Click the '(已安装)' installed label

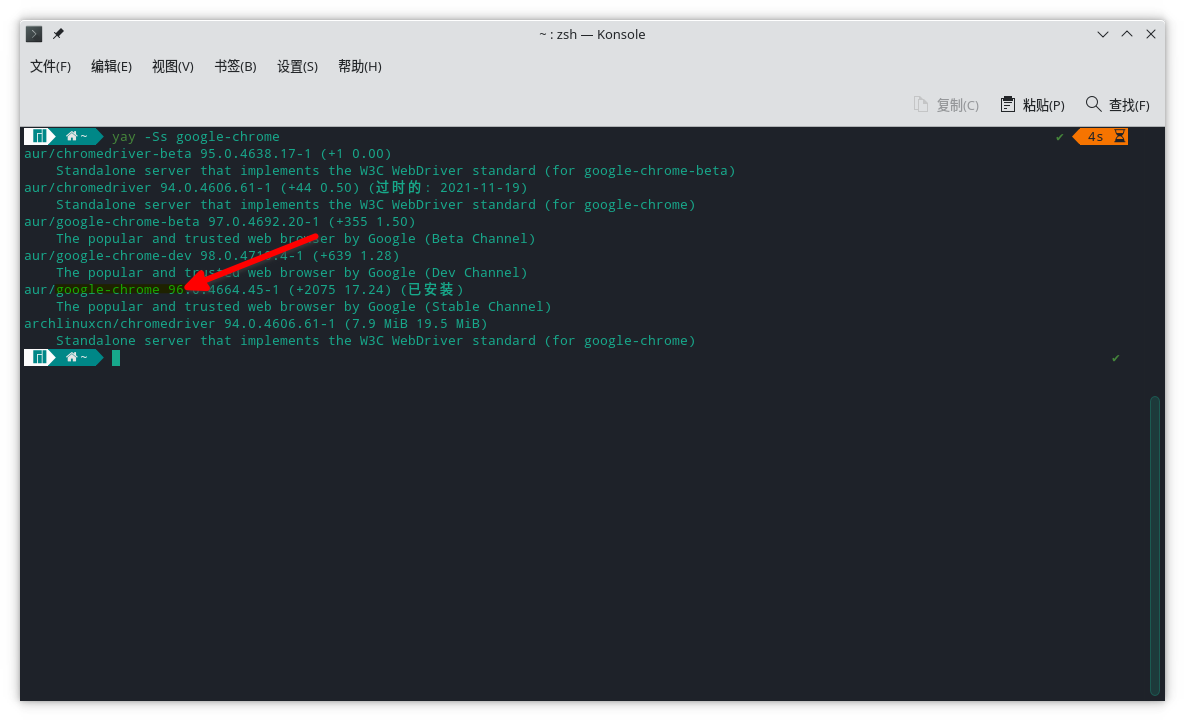pyautogui.click(x=432, y=289)
